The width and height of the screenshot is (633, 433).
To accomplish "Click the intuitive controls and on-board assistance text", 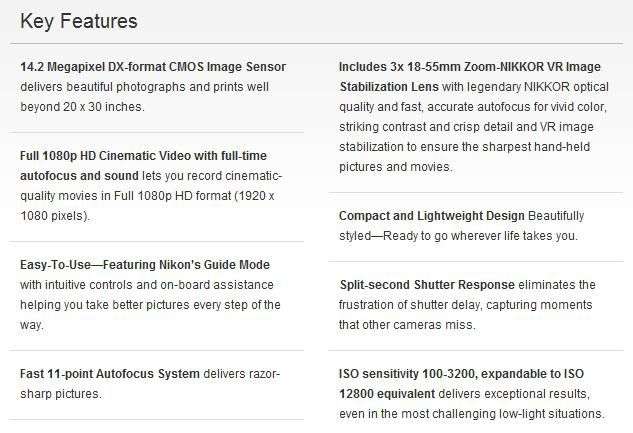I will [147, 285].
